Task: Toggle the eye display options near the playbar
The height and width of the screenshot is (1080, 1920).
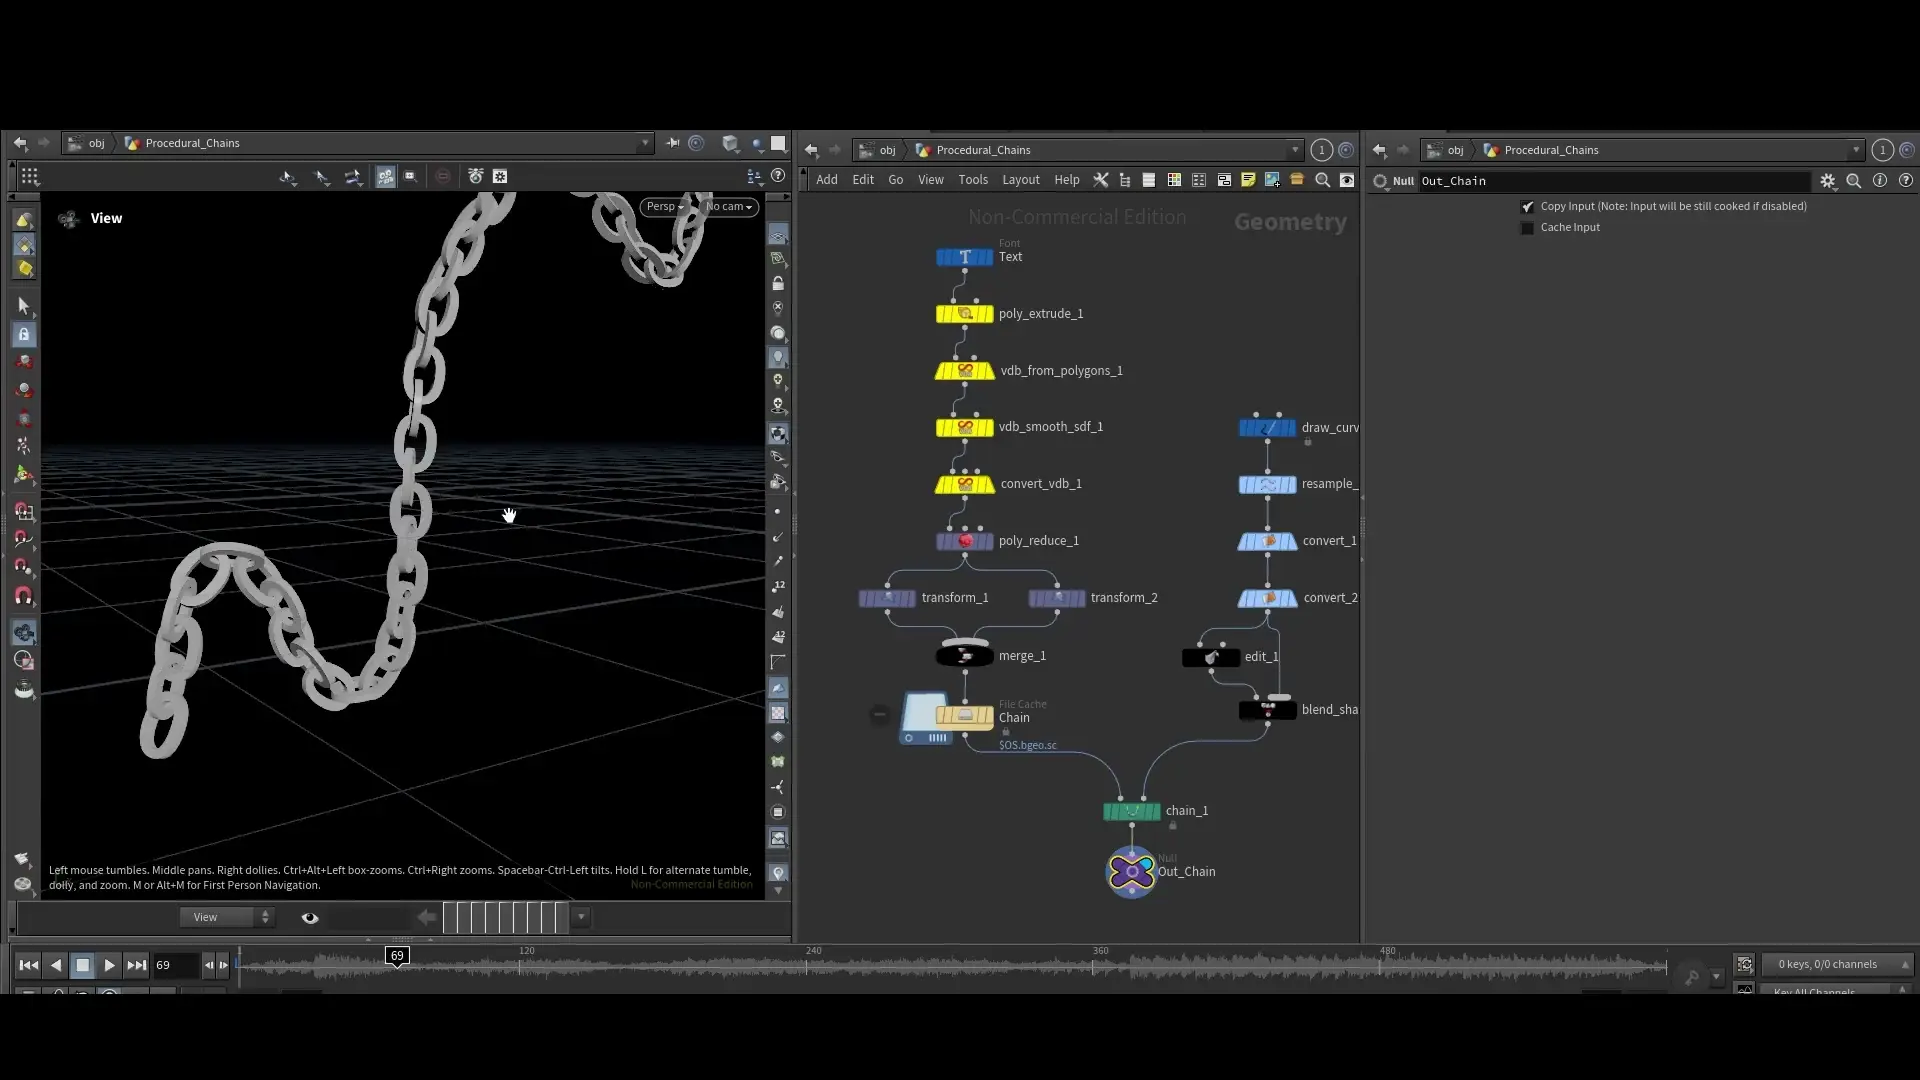Action: click(309, 917)
